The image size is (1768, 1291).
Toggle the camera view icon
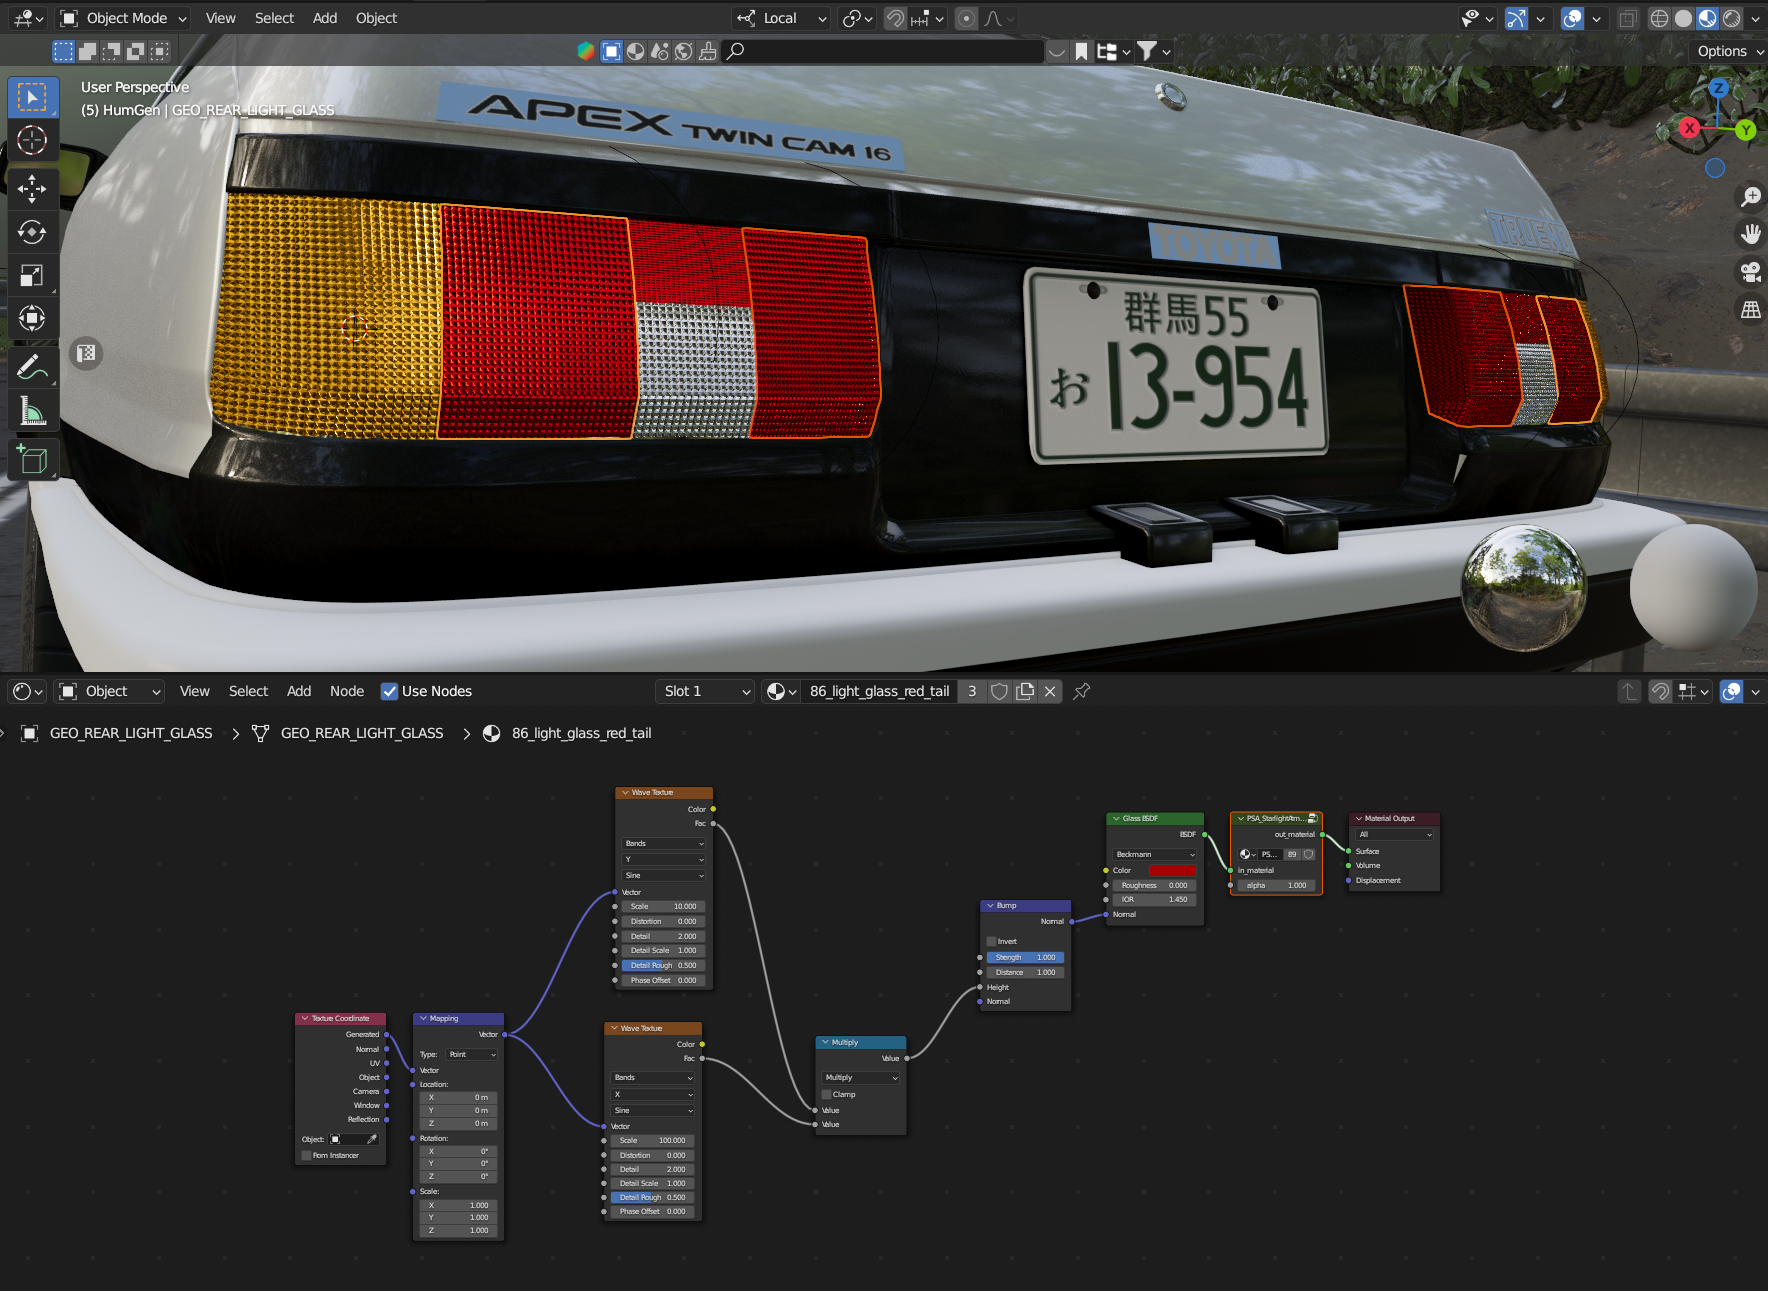[1750, 272]
